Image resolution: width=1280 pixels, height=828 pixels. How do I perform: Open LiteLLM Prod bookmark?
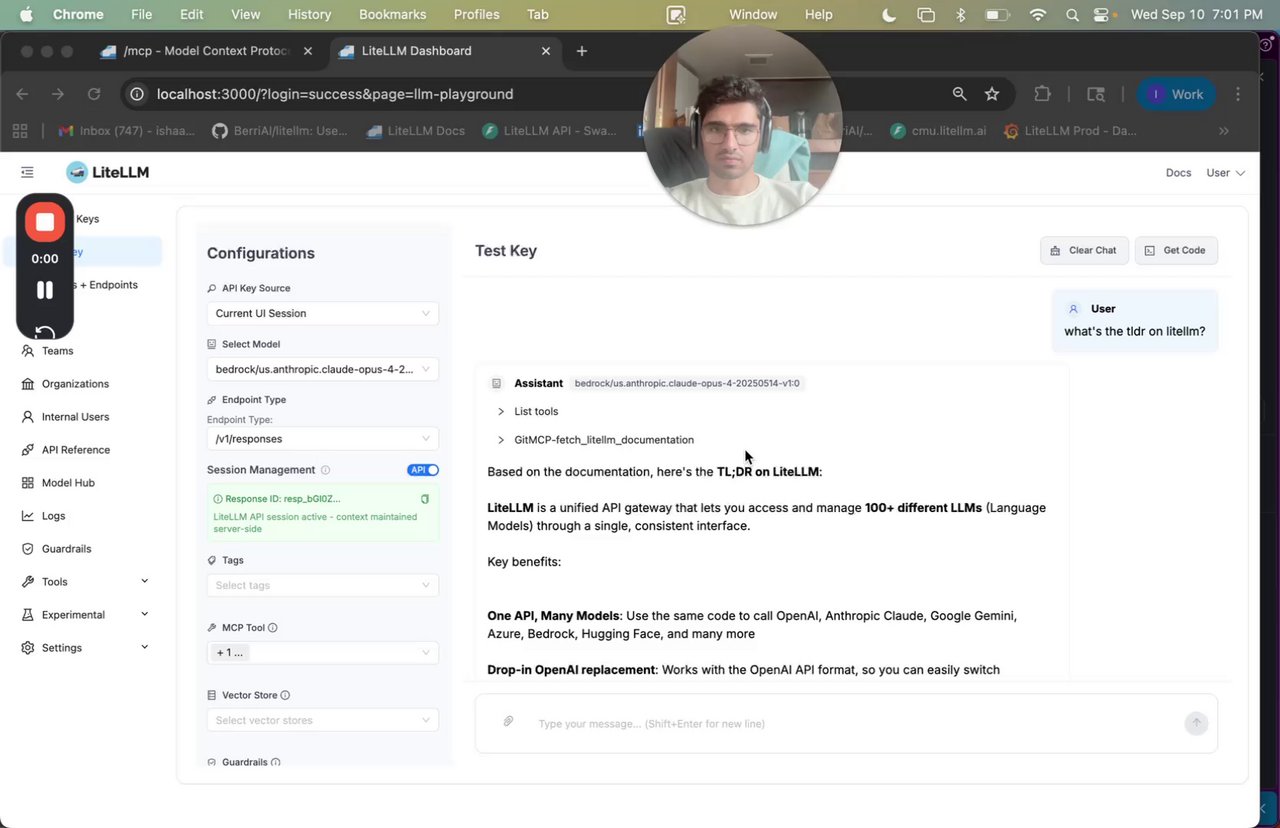[1070, 131]
